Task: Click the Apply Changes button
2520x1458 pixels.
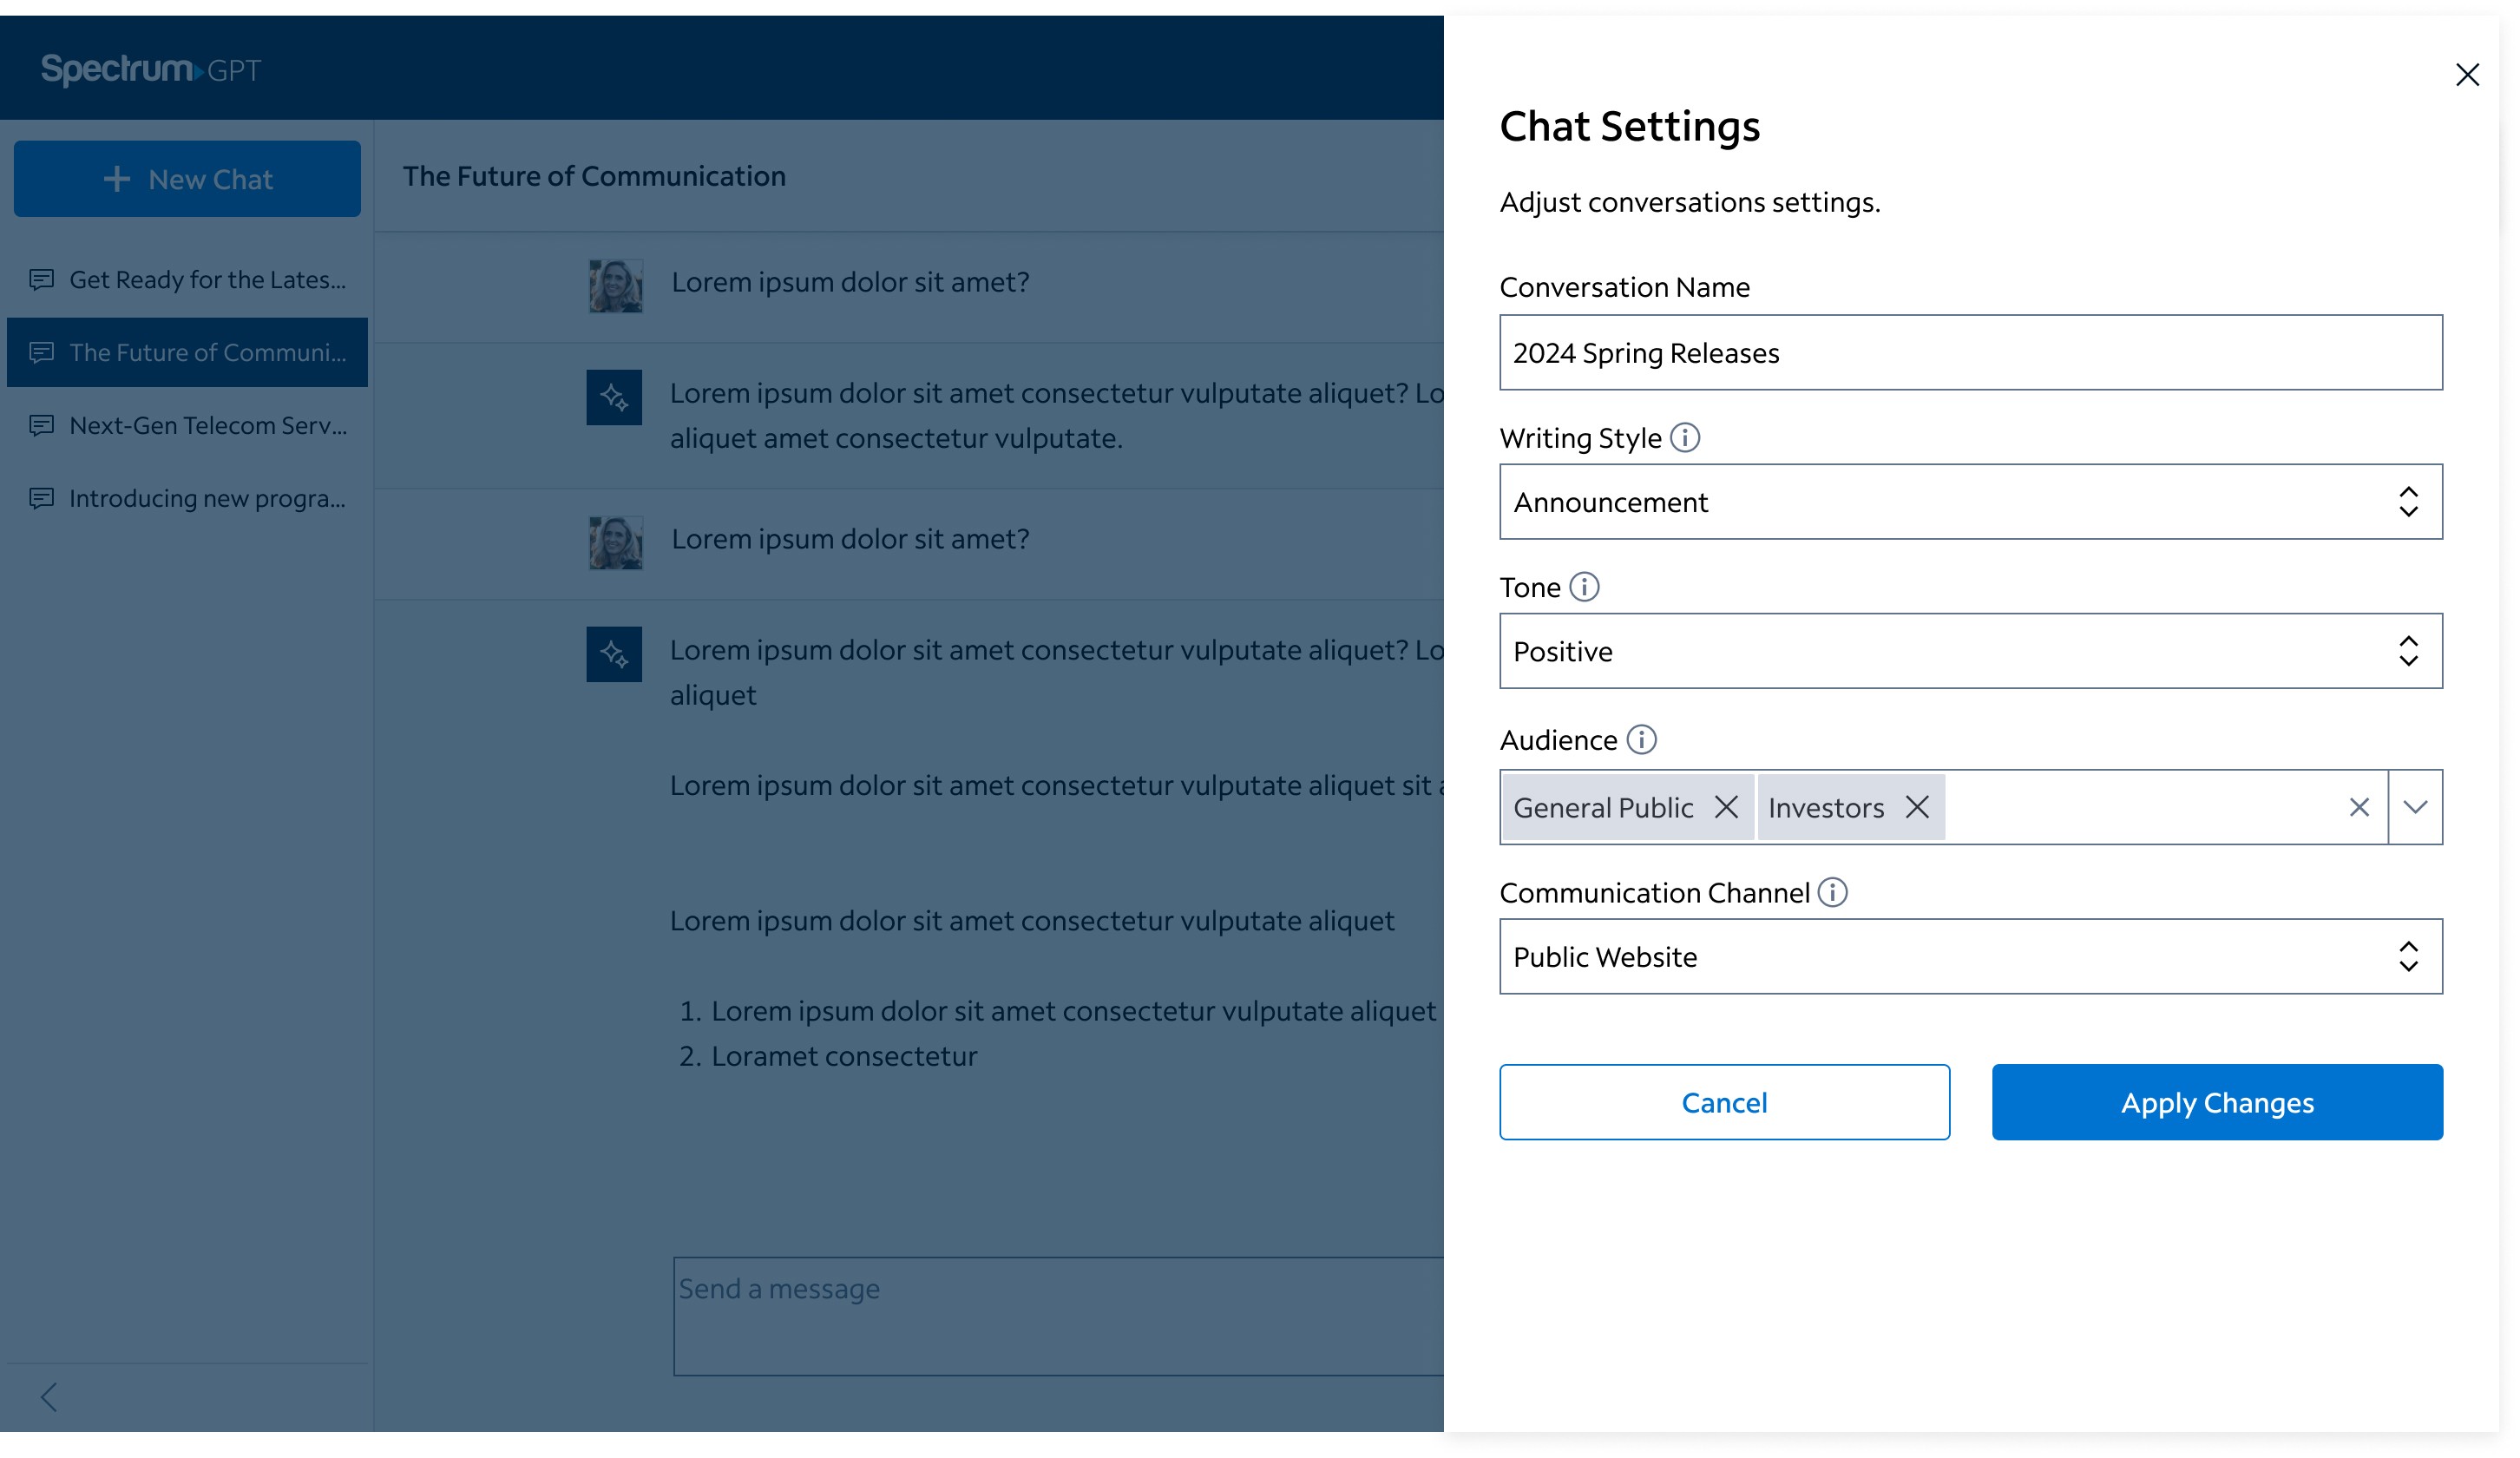Action: pyautogui.click(x=2217, y=1102)
